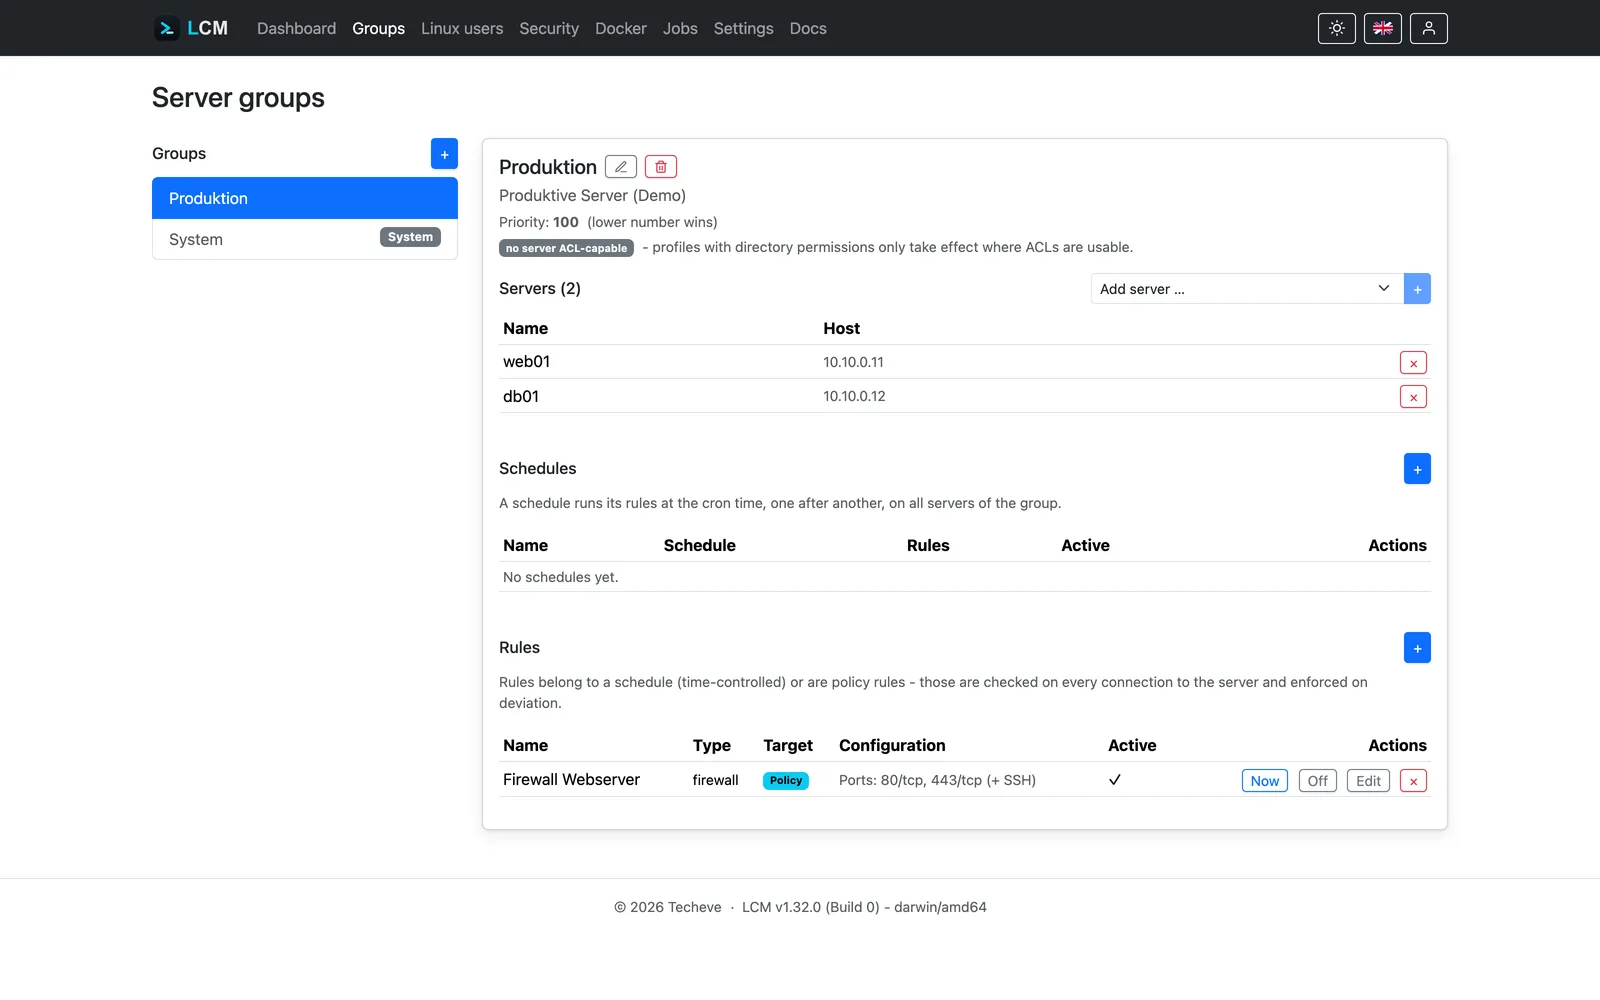Open the Docker page
The image size is (1600, 1000).
point(621,28)
